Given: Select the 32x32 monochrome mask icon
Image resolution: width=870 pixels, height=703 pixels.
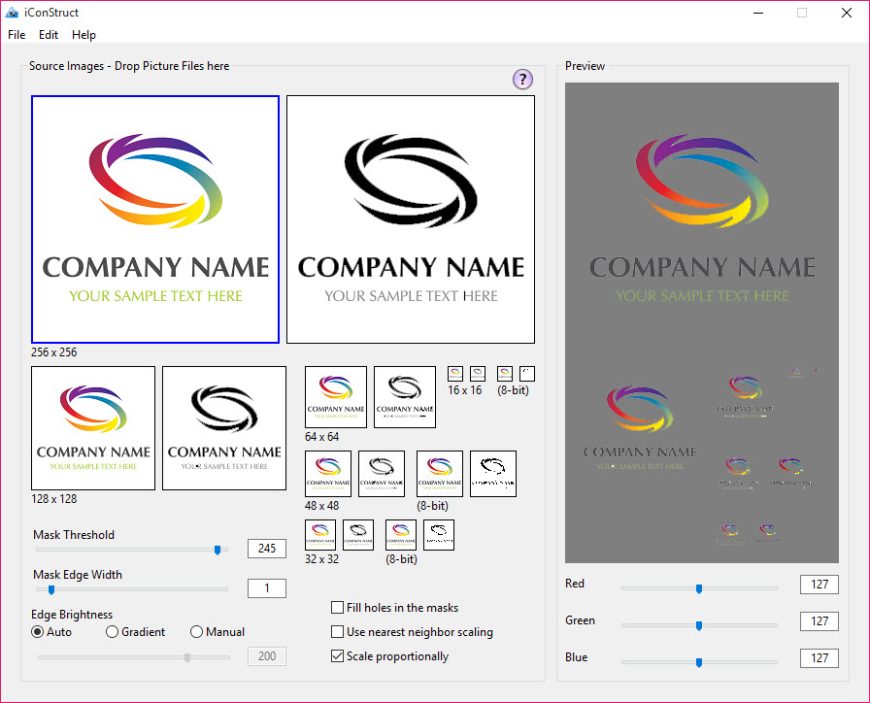Looking at the screenshot, I should click(x=358, y=533).
